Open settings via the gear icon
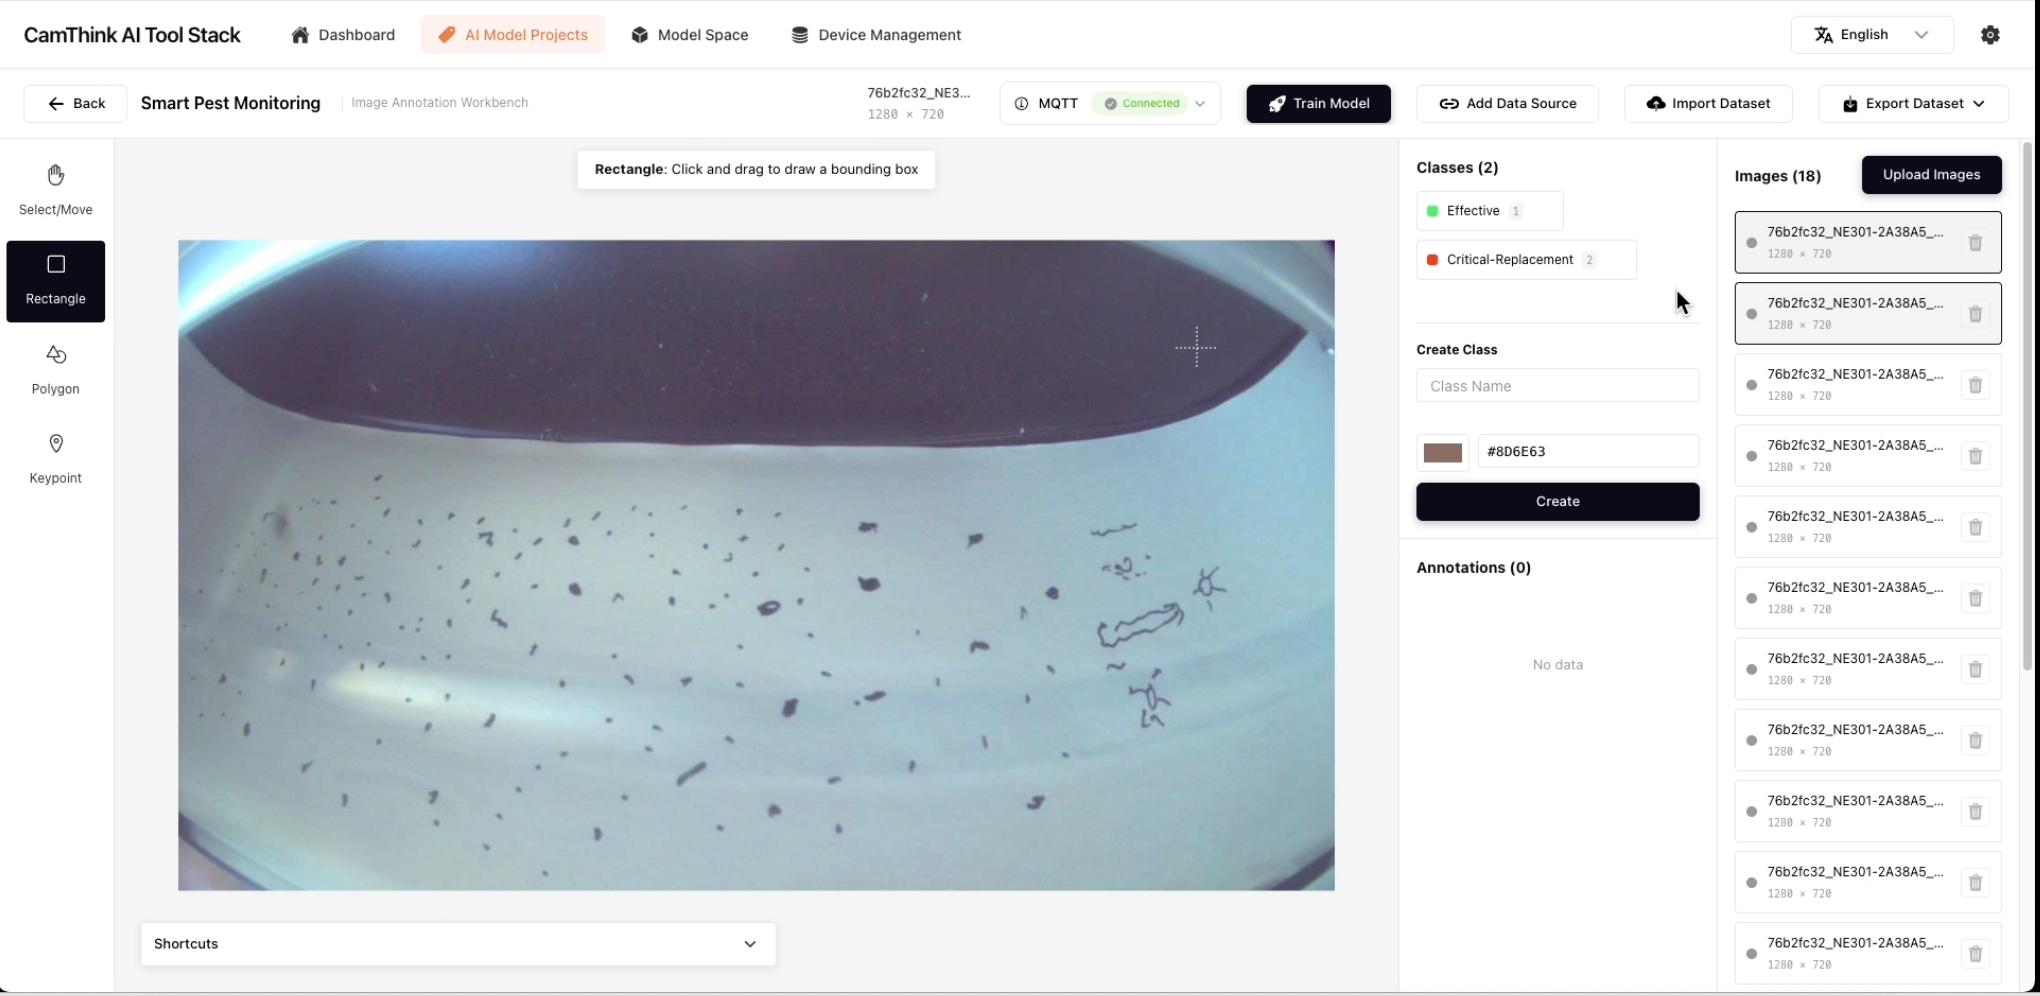 click(1990, 35)
